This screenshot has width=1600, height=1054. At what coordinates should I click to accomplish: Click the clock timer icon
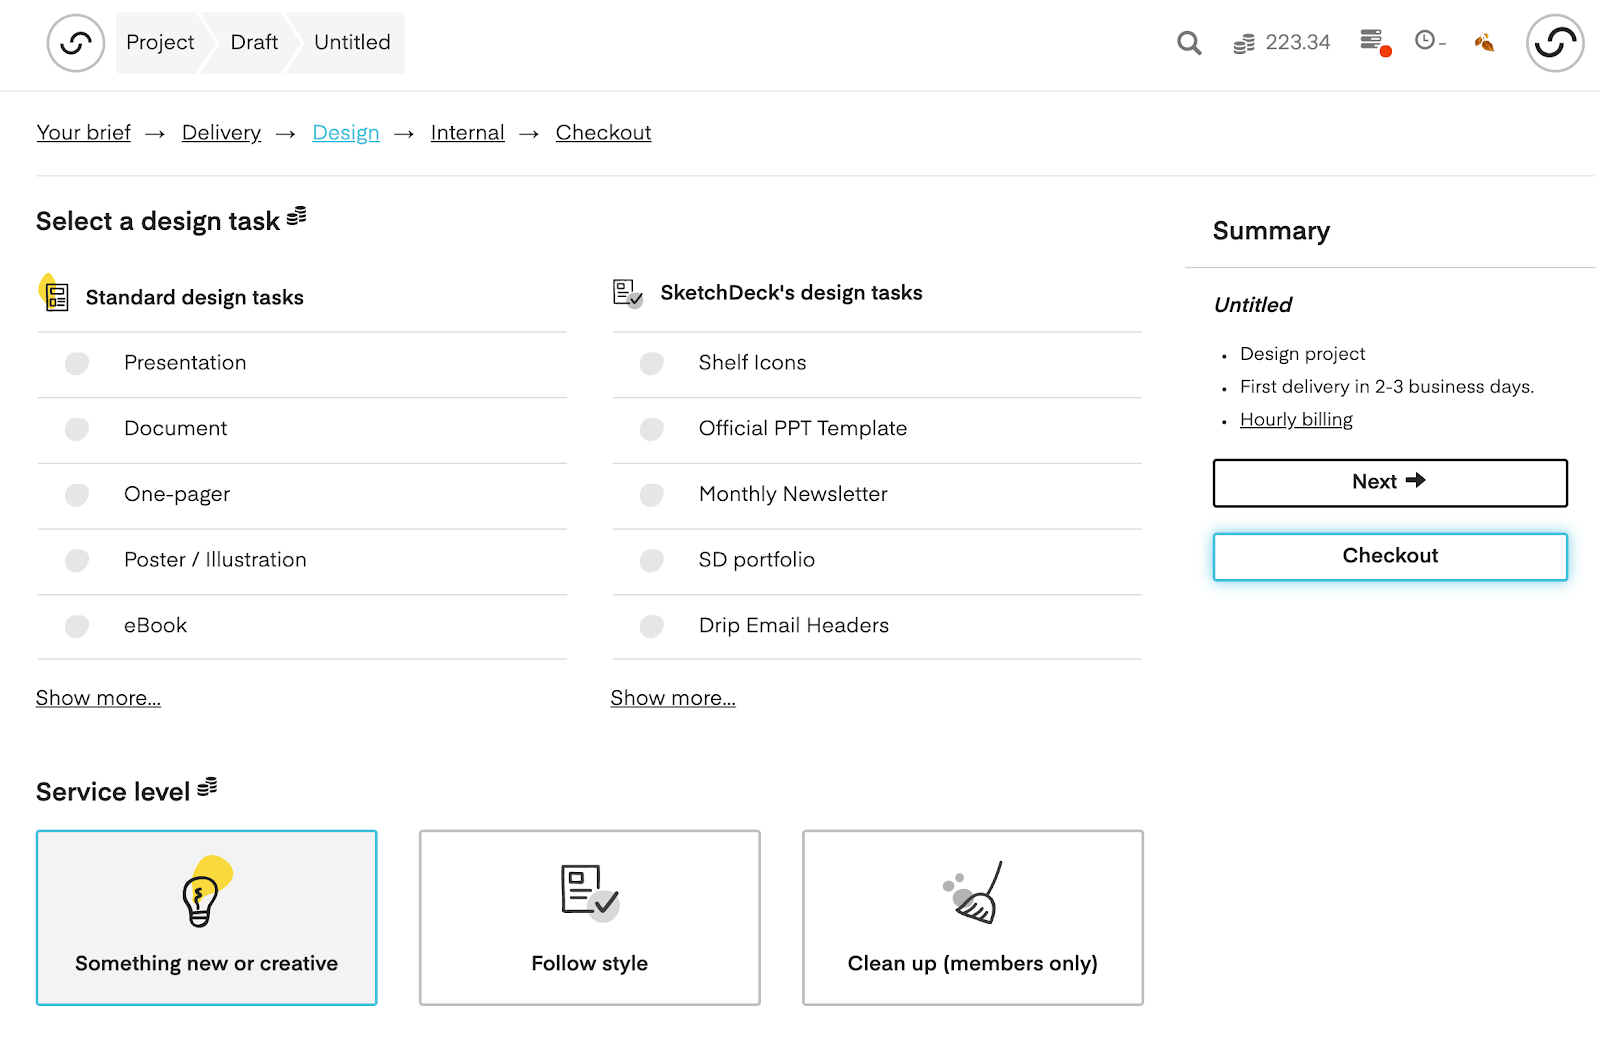(1425, 40)
